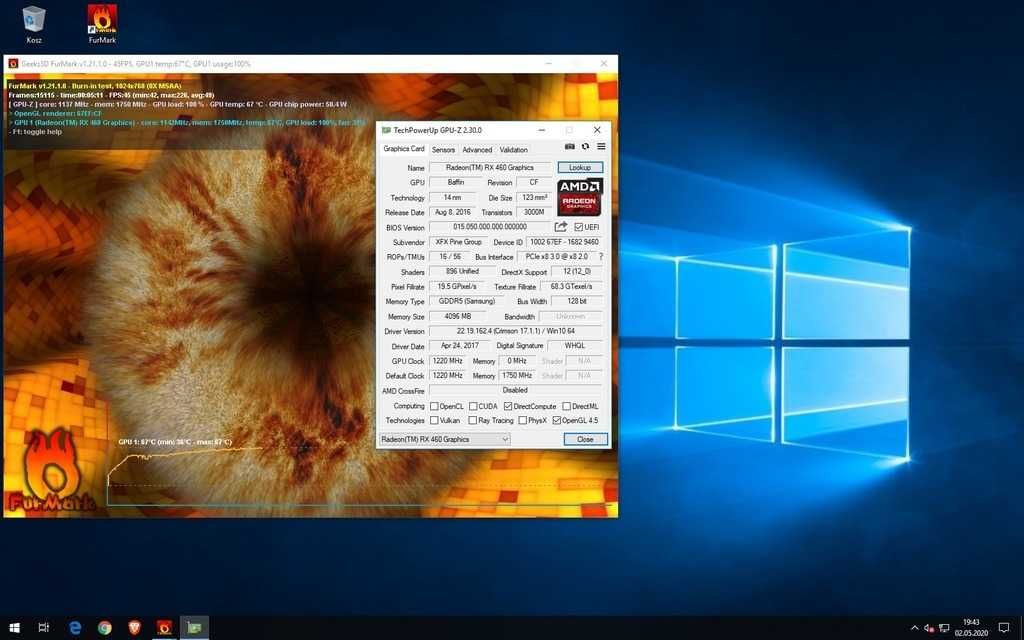The height and width of the screenshot is (640, 1024).
Task: Open the Windows Start menu
Action: pyautogui.click(x=14, y=628)
